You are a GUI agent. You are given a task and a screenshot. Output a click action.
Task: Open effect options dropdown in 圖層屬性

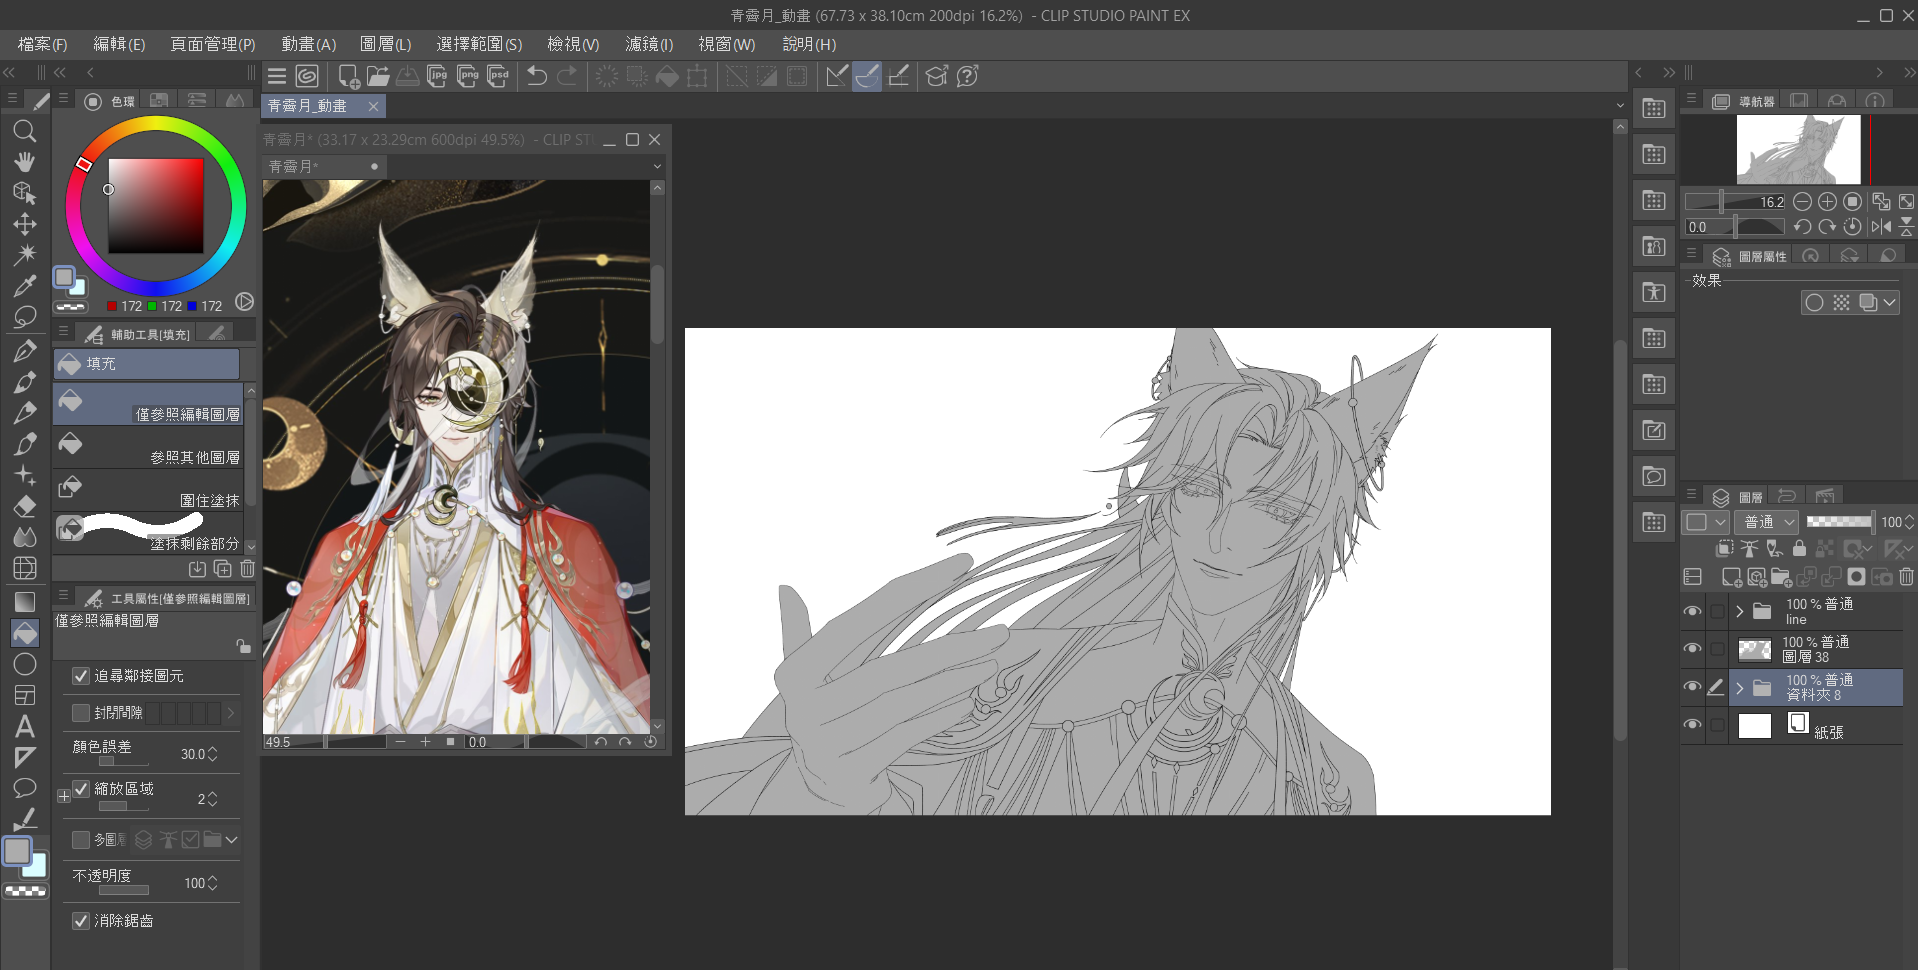1889,303
